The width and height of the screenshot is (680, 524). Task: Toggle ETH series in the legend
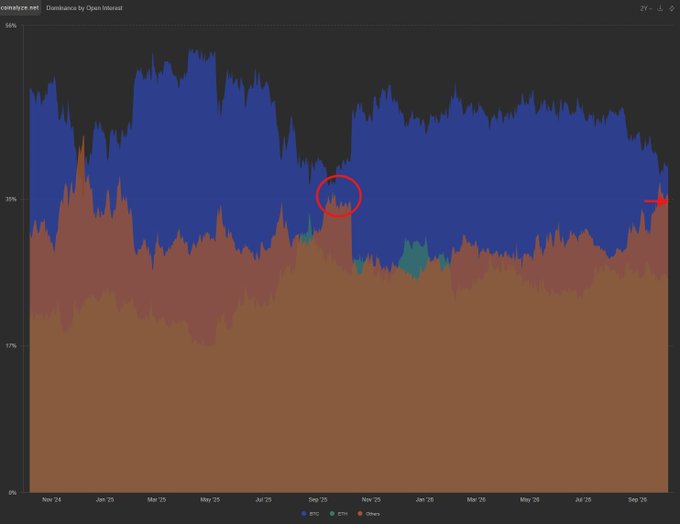coord(339,514)
